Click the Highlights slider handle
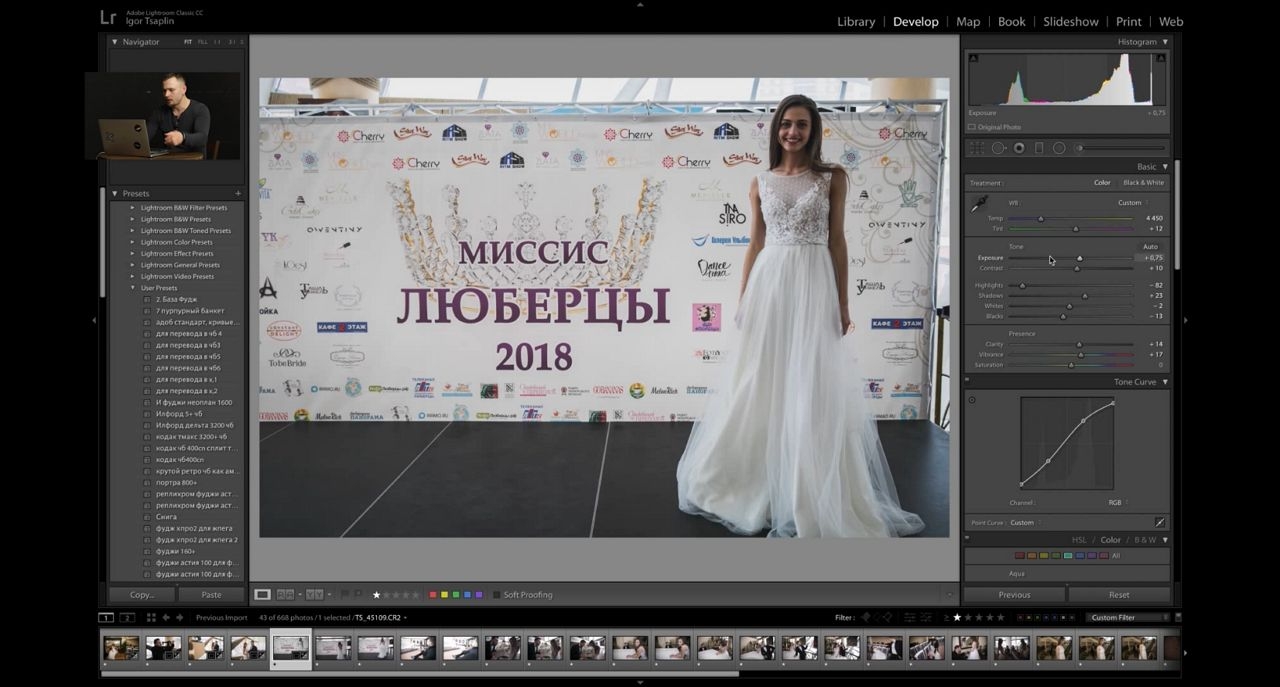Screen dimensions: 1280x687 click(x=1022, y=285)
